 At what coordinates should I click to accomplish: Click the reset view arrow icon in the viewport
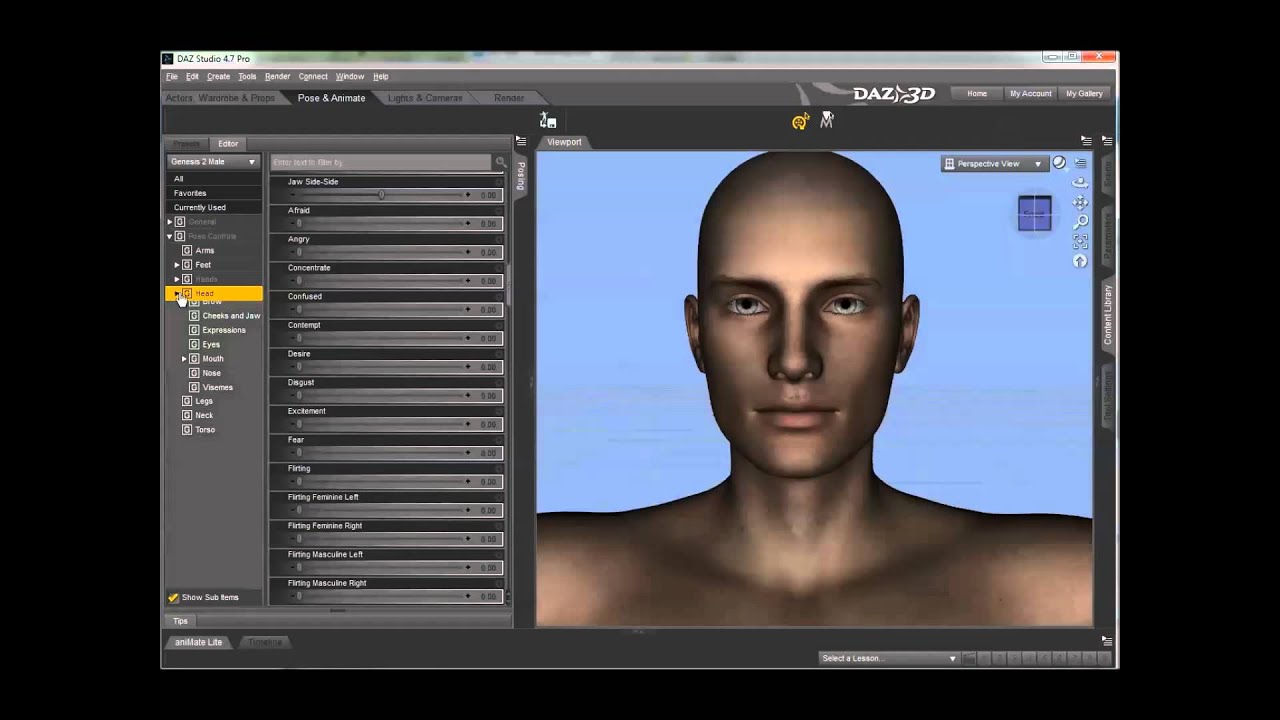point(1080,261)
